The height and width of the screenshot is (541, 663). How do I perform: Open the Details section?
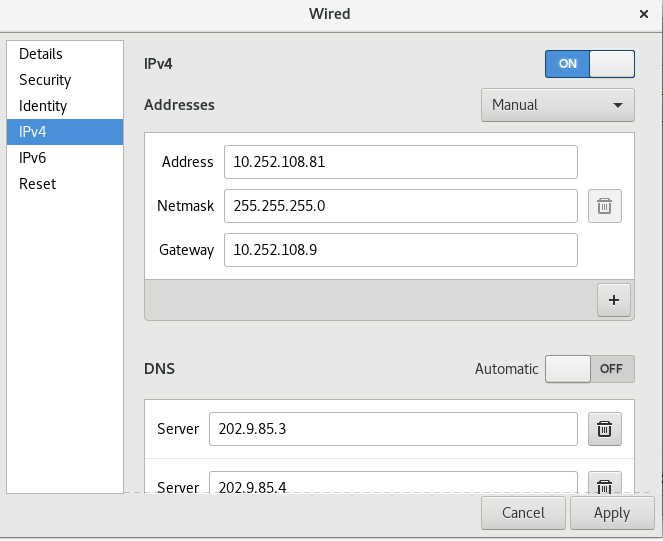tap(65, 54)
